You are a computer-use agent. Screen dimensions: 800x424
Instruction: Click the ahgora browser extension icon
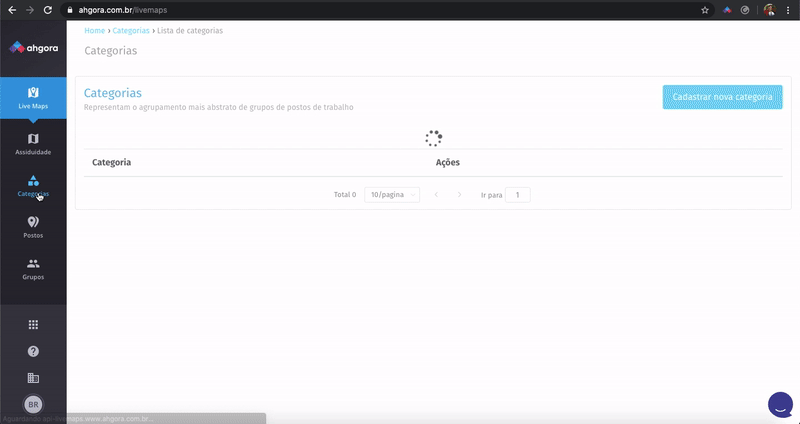[727, 10]
